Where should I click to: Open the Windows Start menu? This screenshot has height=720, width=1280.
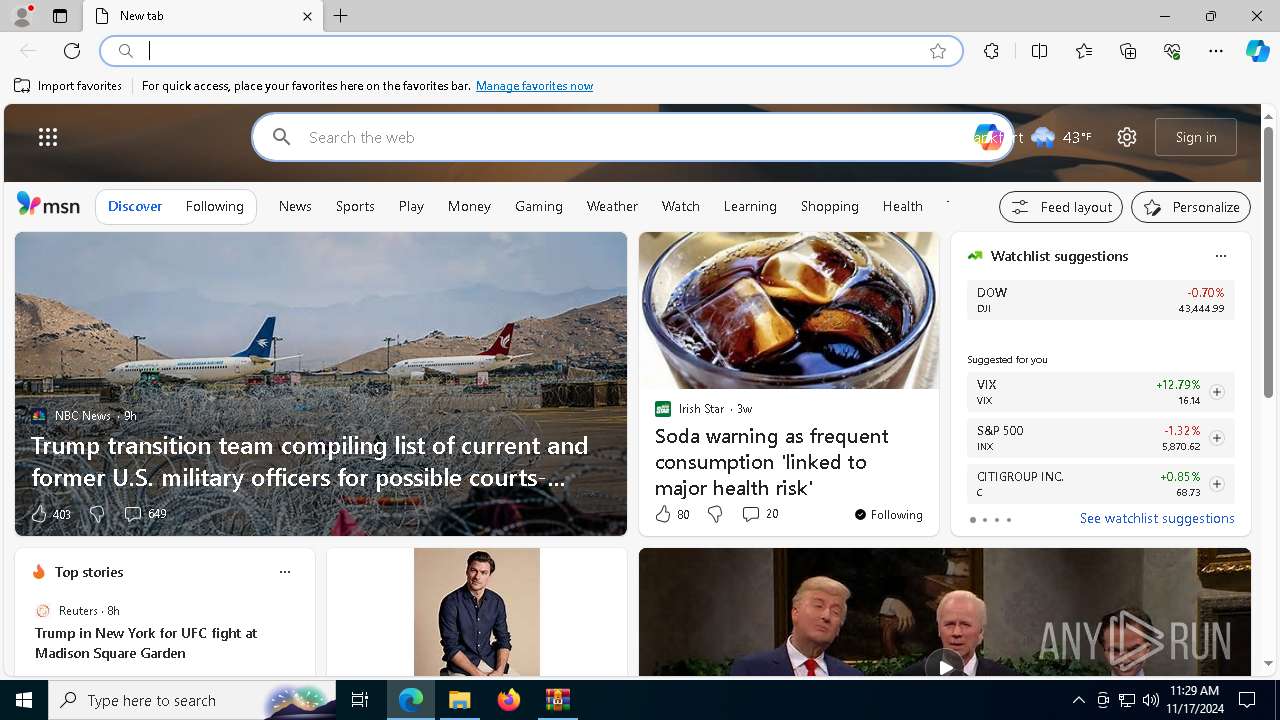click(x=24, y=700)
